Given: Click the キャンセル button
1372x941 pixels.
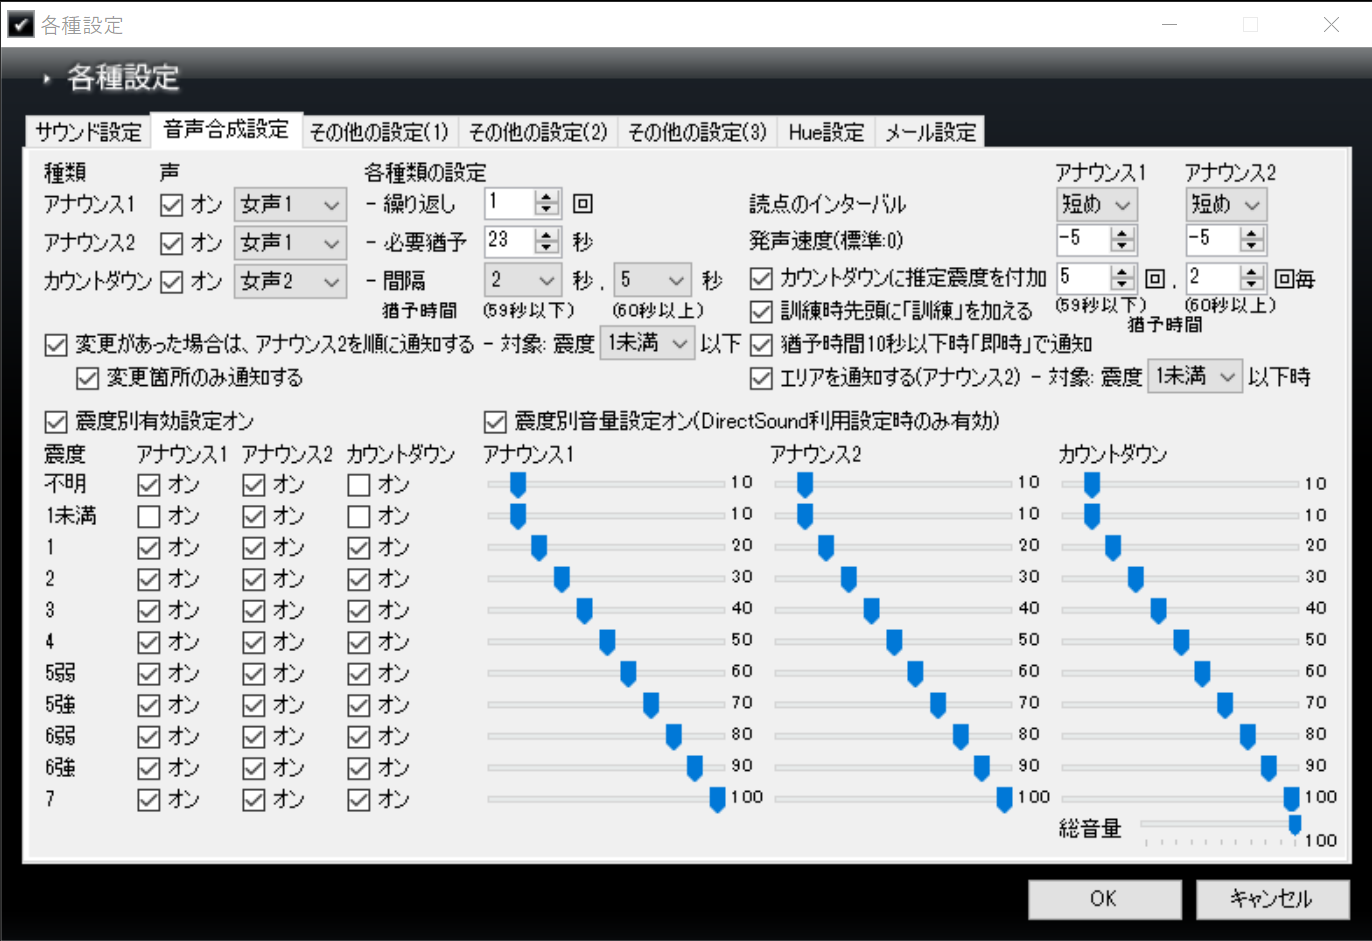Looking at the screenshot, I should tap(1271, 899).
